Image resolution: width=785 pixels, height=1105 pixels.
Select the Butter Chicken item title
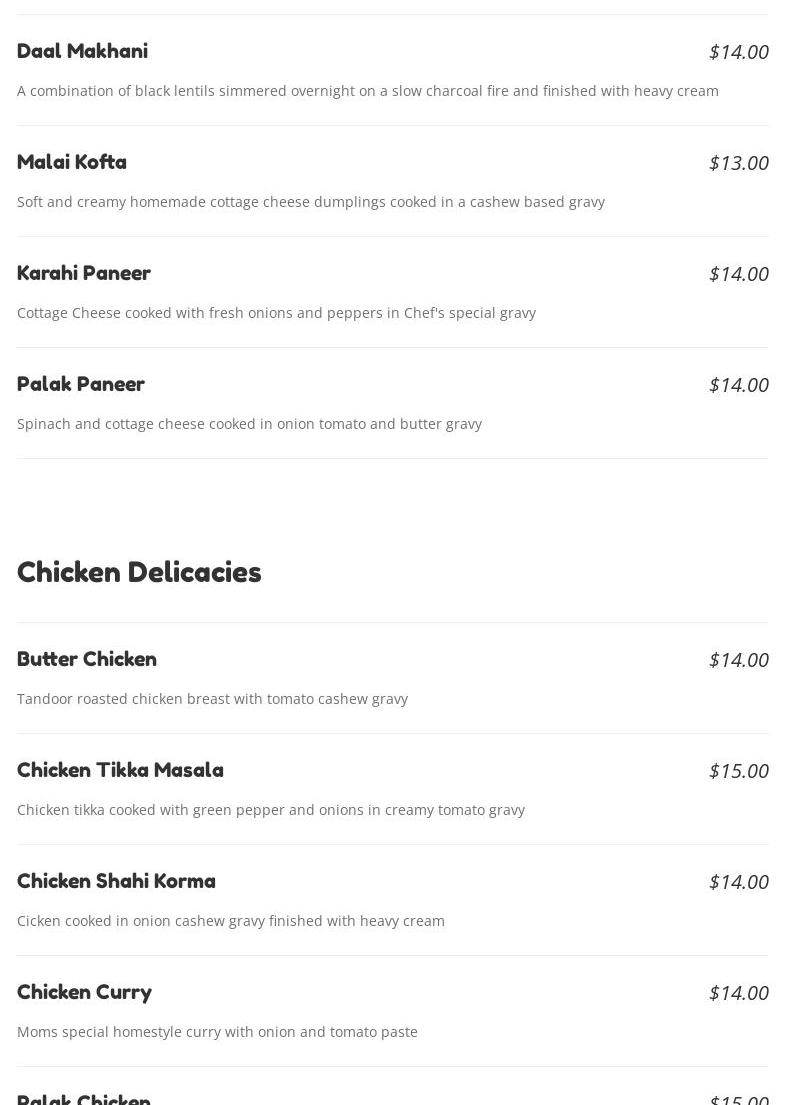(87, 659)
